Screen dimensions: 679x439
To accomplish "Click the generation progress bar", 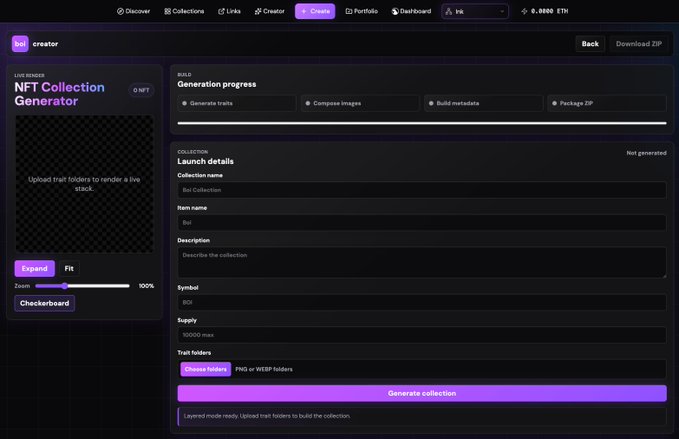I will [x=422, y=123].
